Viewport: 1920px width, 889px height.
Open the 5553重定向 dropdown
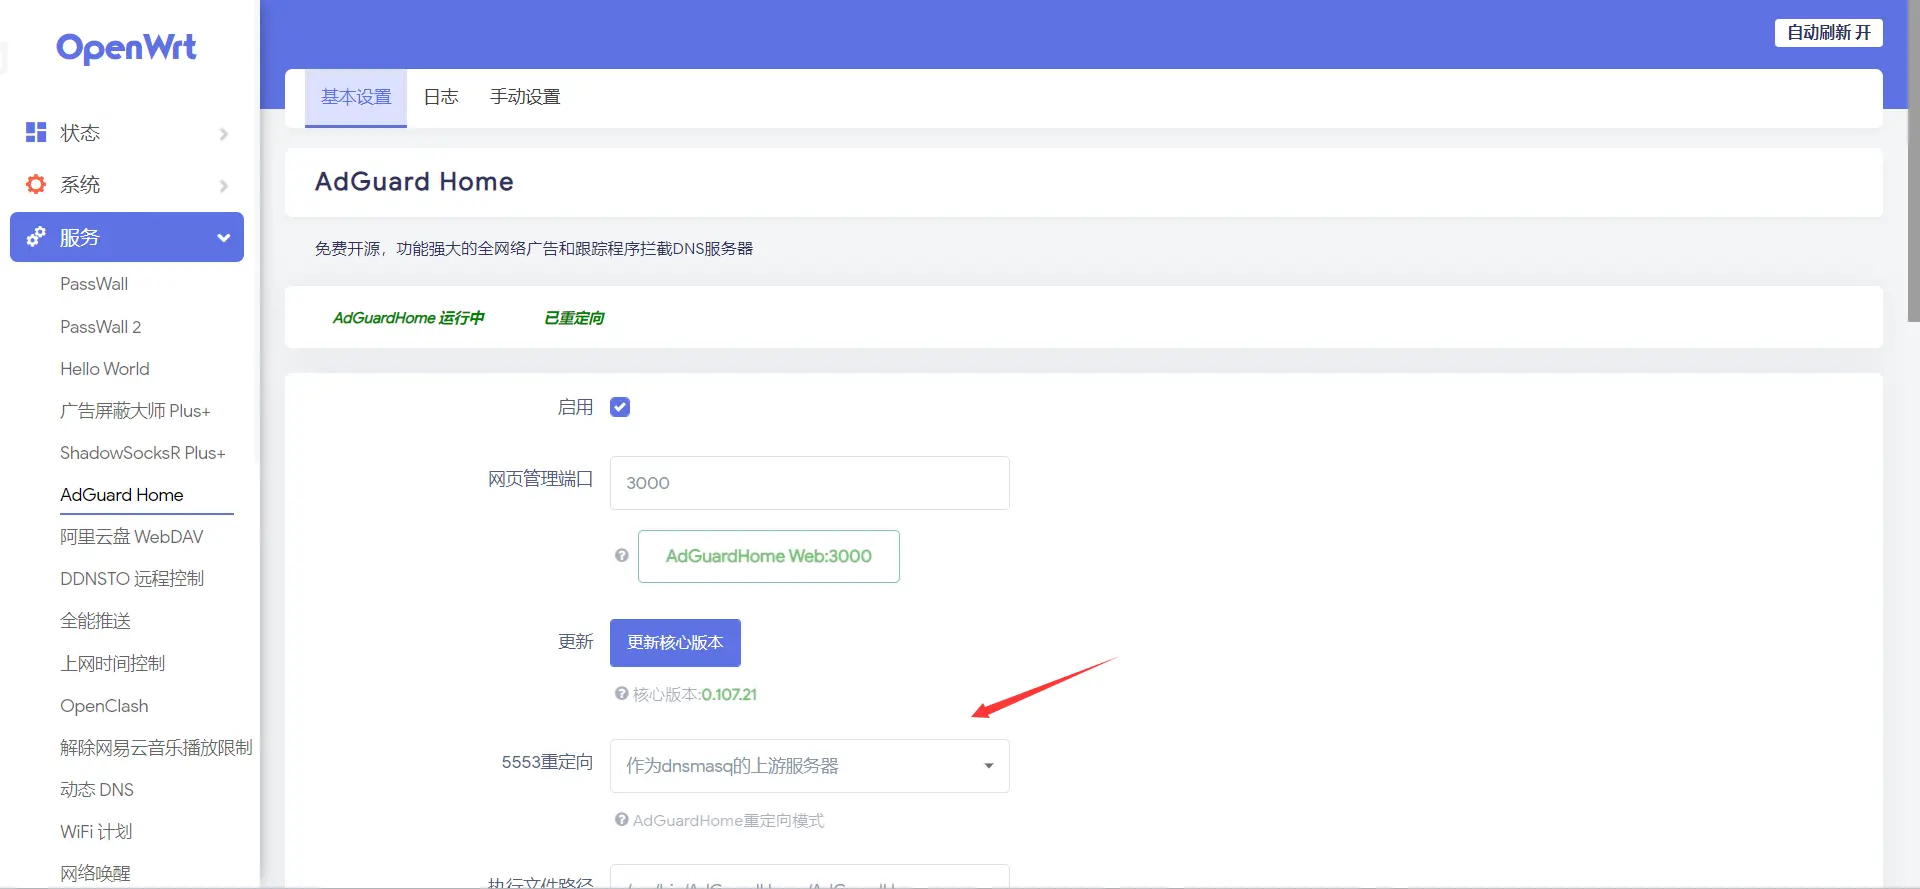point(809,766)
